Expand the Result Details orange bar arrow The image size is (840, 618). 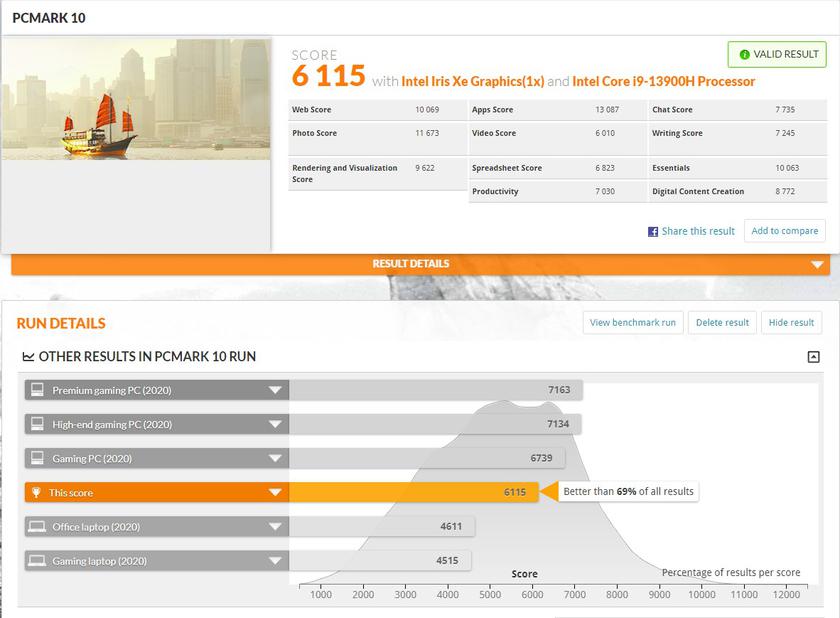point(818,265)
